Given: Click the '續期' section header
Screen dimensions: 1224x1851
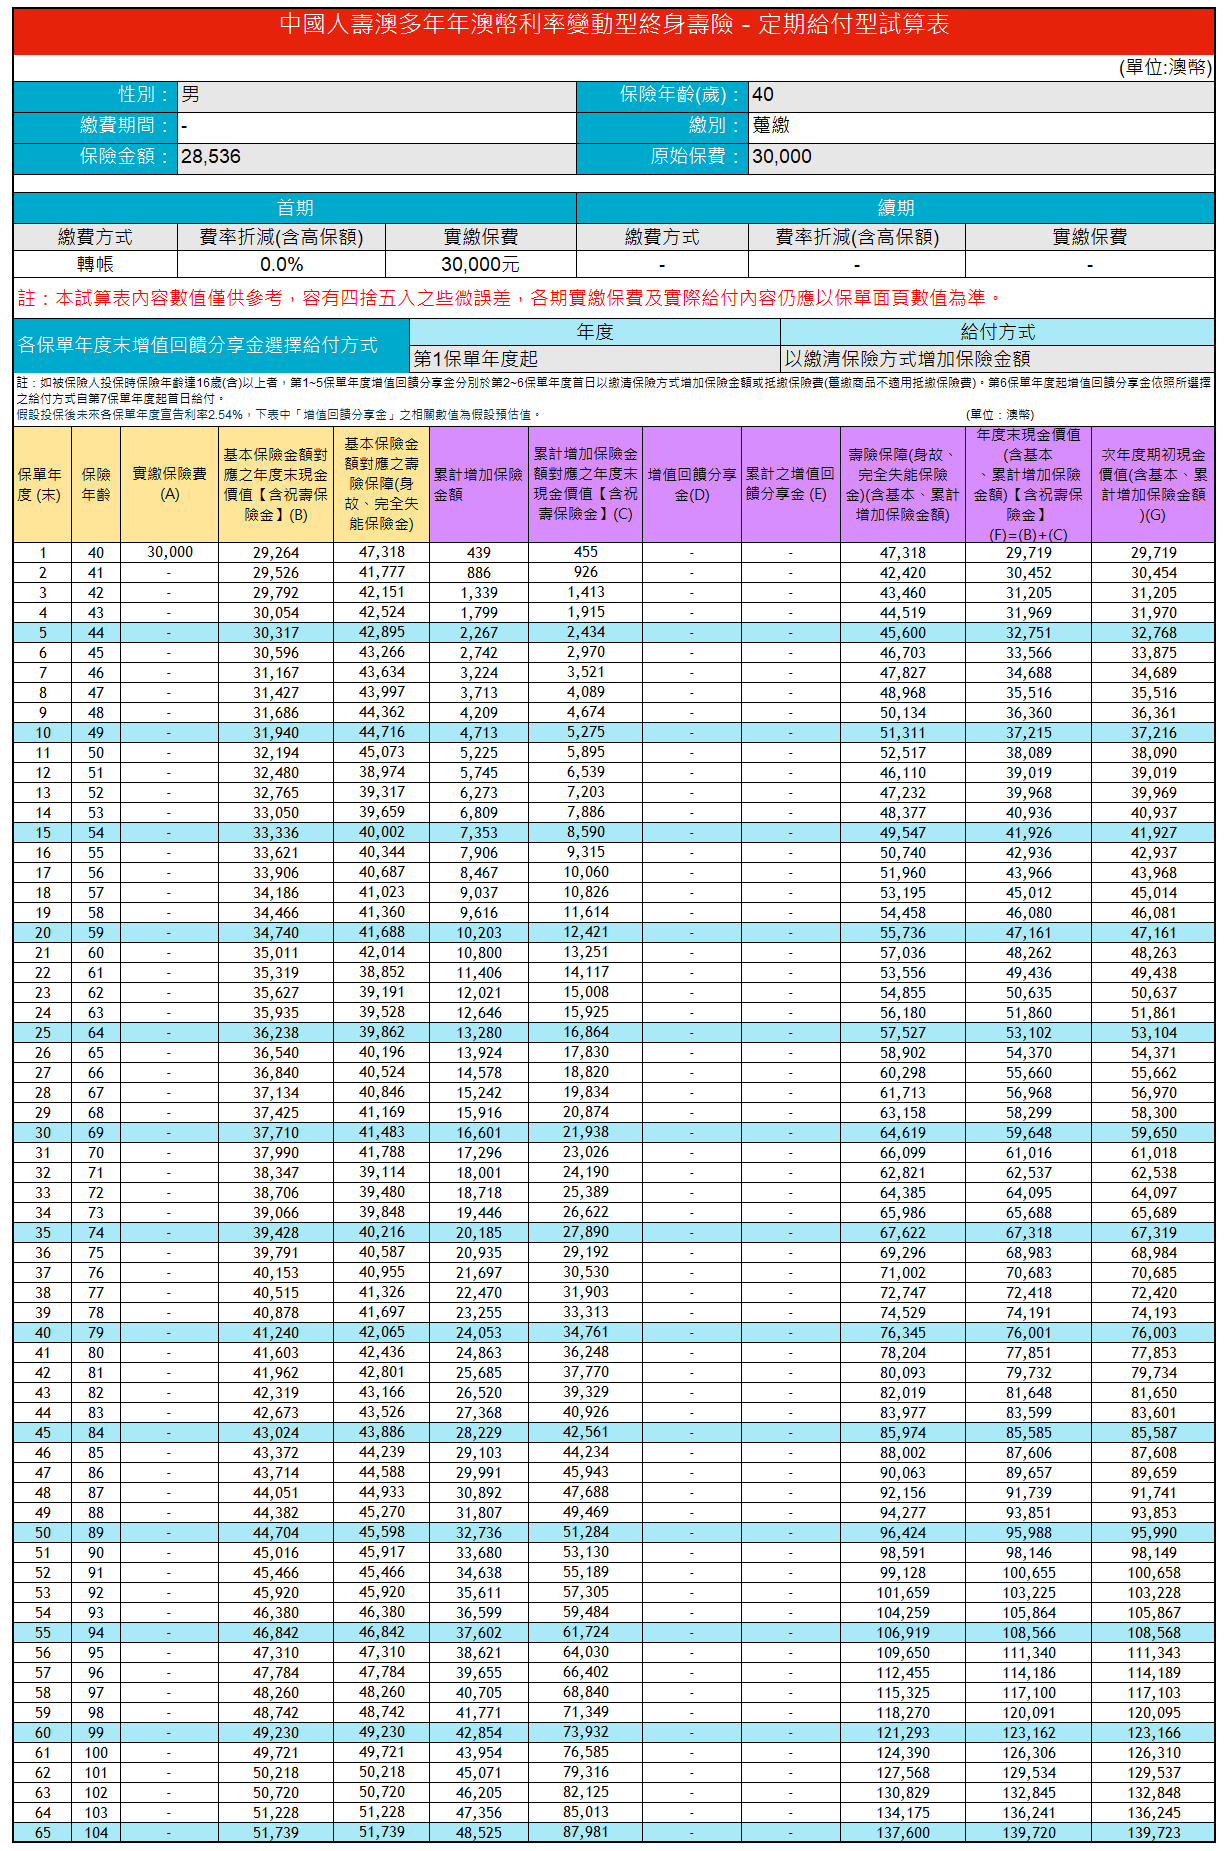Looking at the screenshot, I should pyautogui.click(x=896, y=208).
